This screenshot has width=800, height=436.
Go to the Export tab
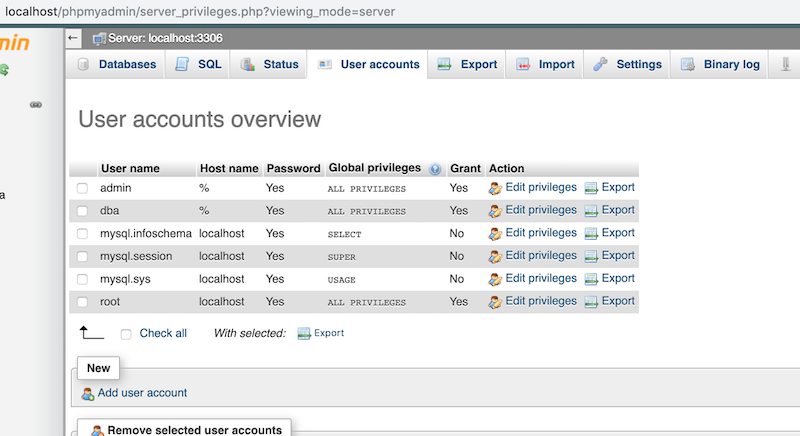point(466,64)
